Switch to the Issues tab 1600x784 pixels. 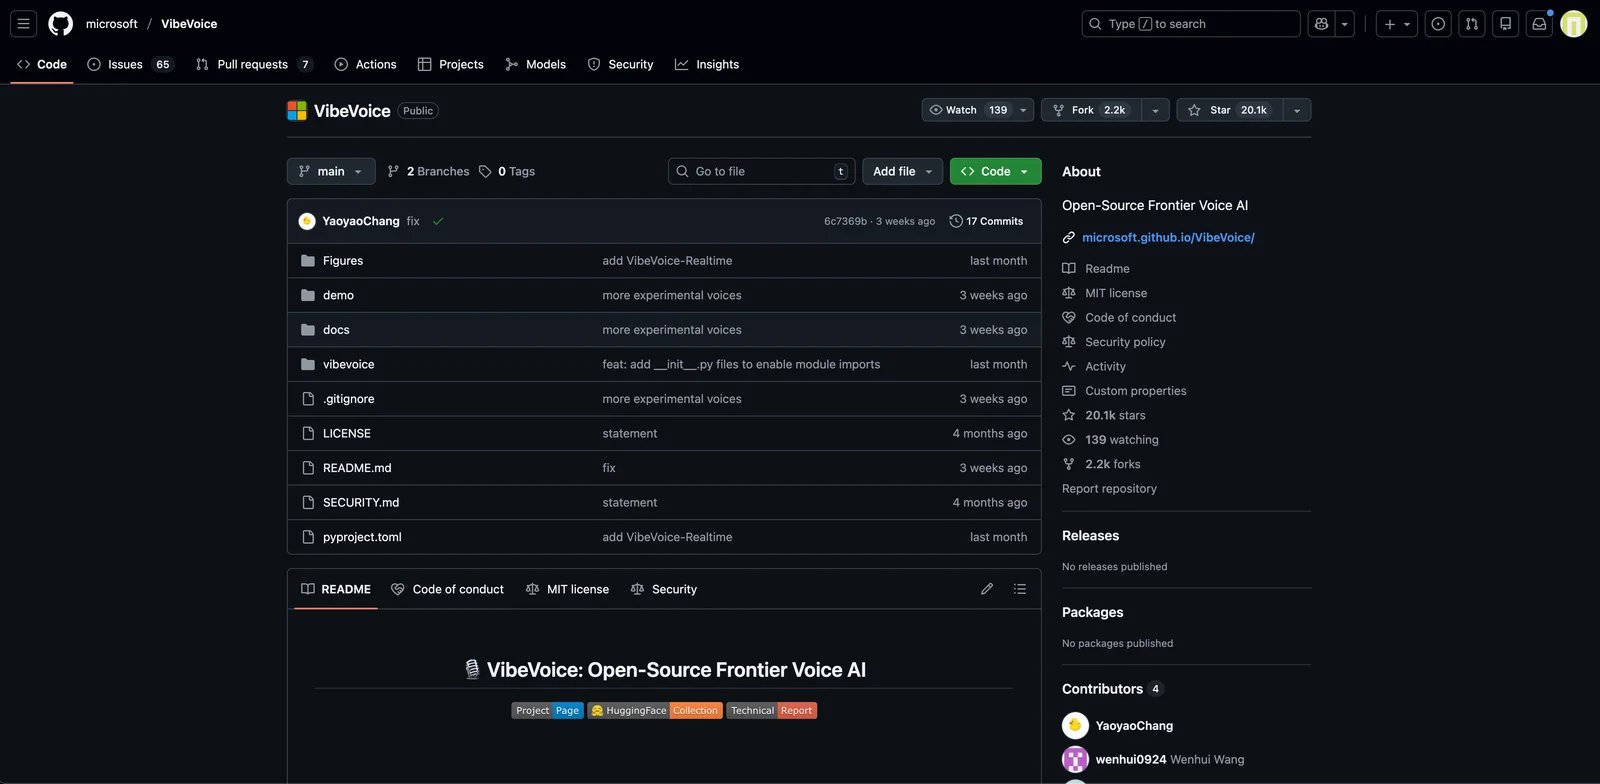(130, 64)
